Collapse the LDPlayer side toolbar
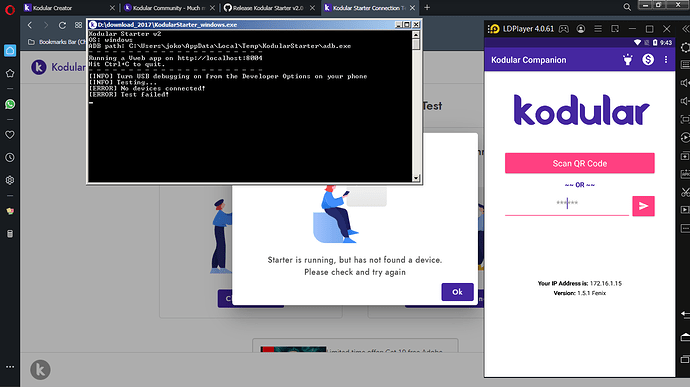 [x=685, y=29]
